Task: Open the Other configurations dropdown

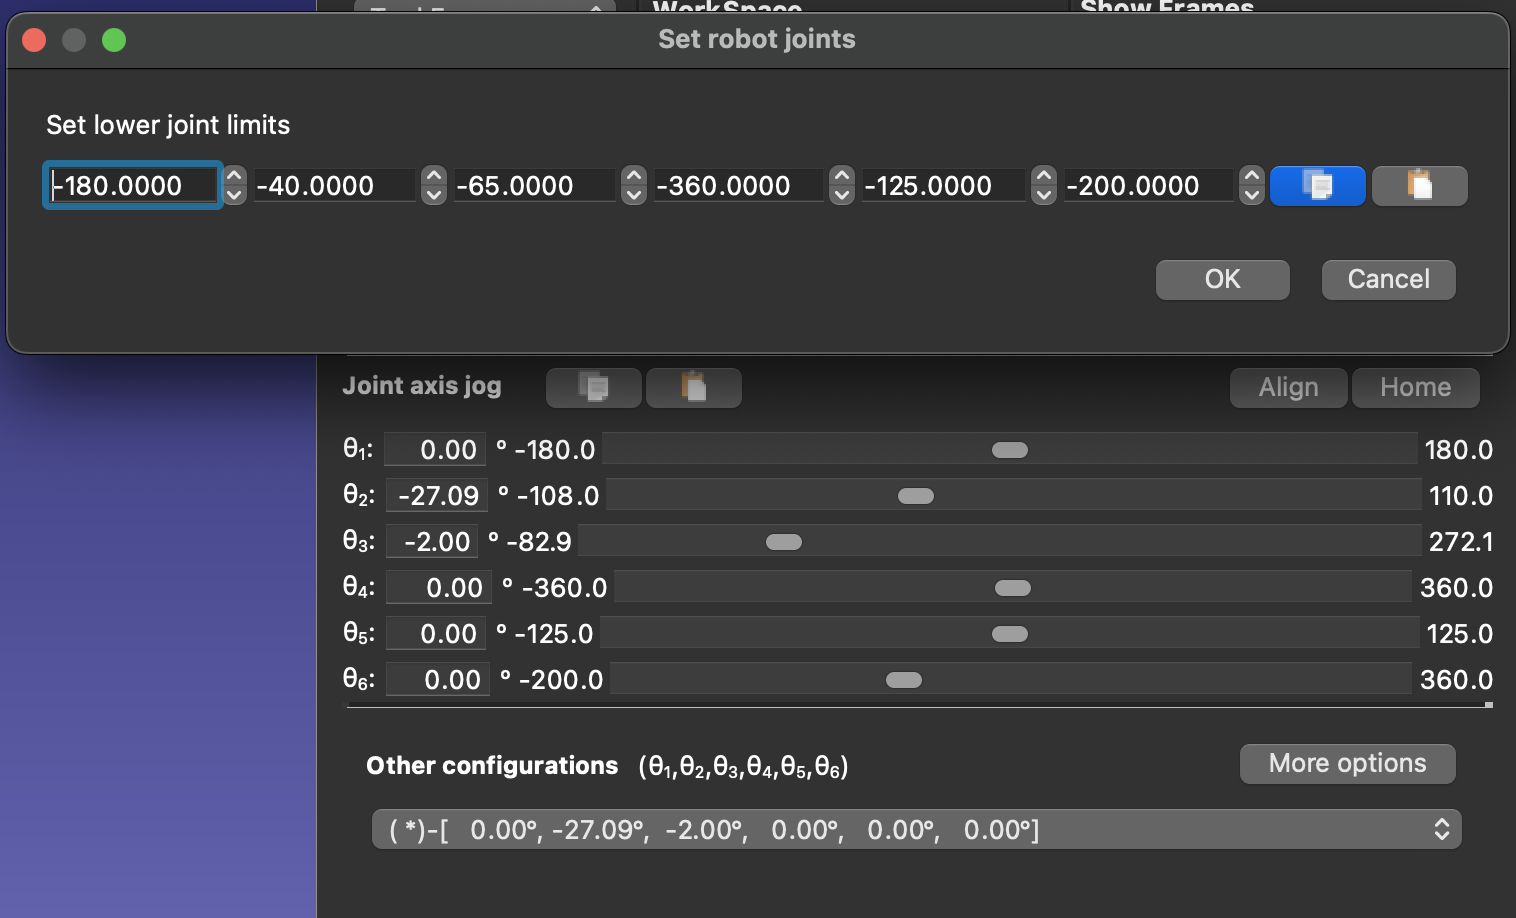Action: coord(916,830)
